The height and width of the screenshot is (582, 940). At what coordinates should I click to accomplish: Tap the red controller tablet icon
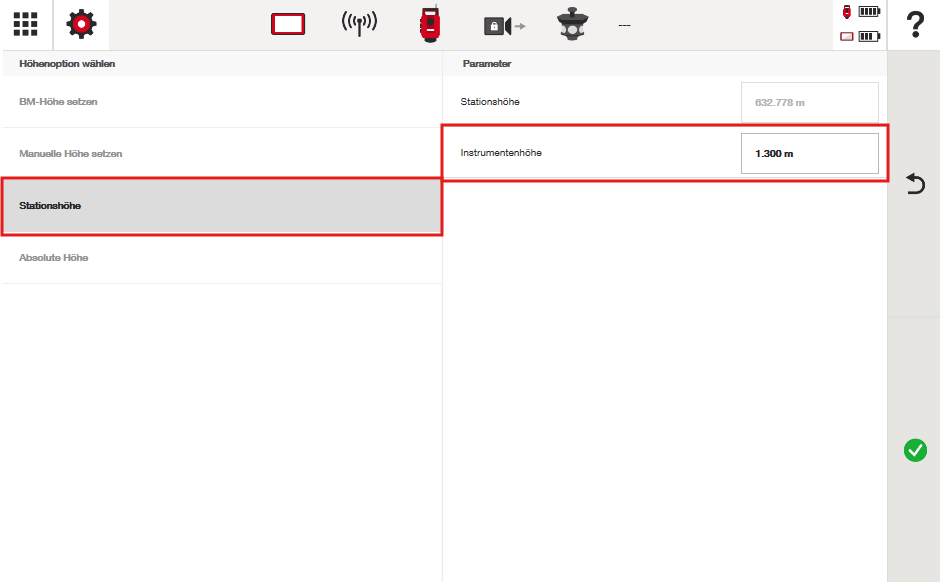tap(288, 25)
